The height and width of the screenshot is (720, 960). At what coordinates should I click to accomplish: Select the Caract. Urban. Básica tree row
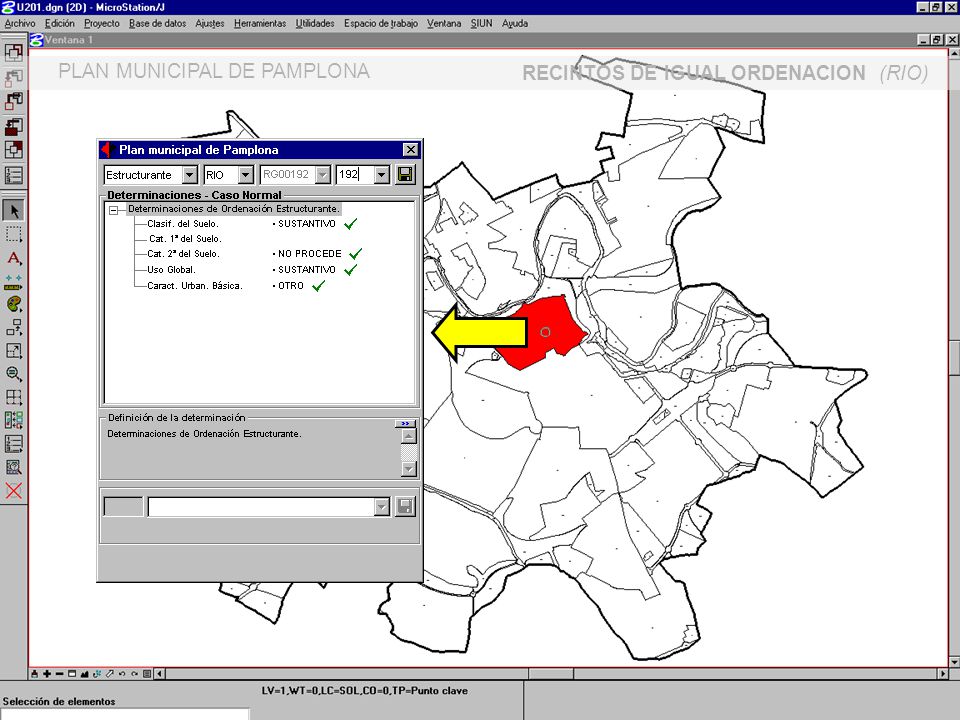(195, 285)
